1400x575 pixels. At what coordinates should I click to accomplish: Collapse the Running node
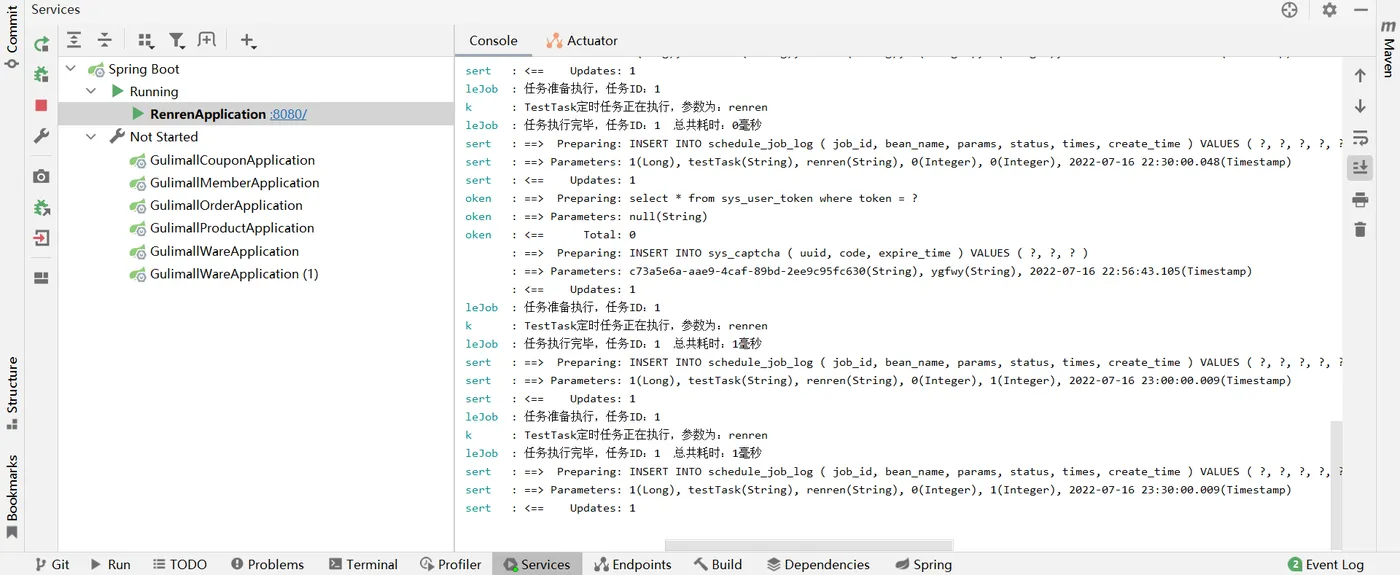(x=91, y=91)
